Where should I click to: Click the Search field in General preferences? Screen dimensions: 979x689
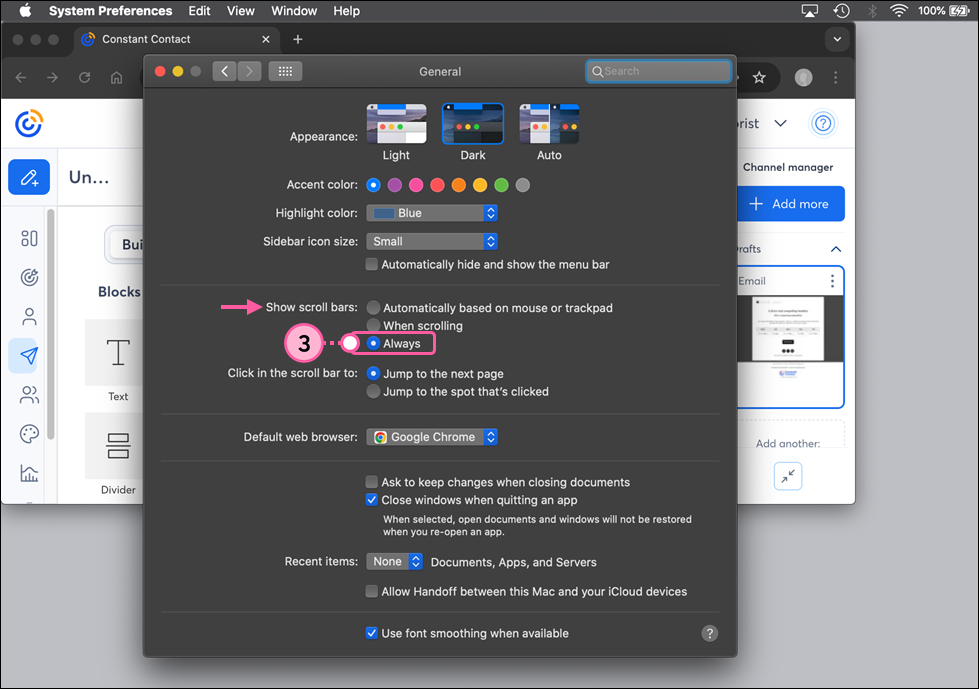[x=657, y=71]
